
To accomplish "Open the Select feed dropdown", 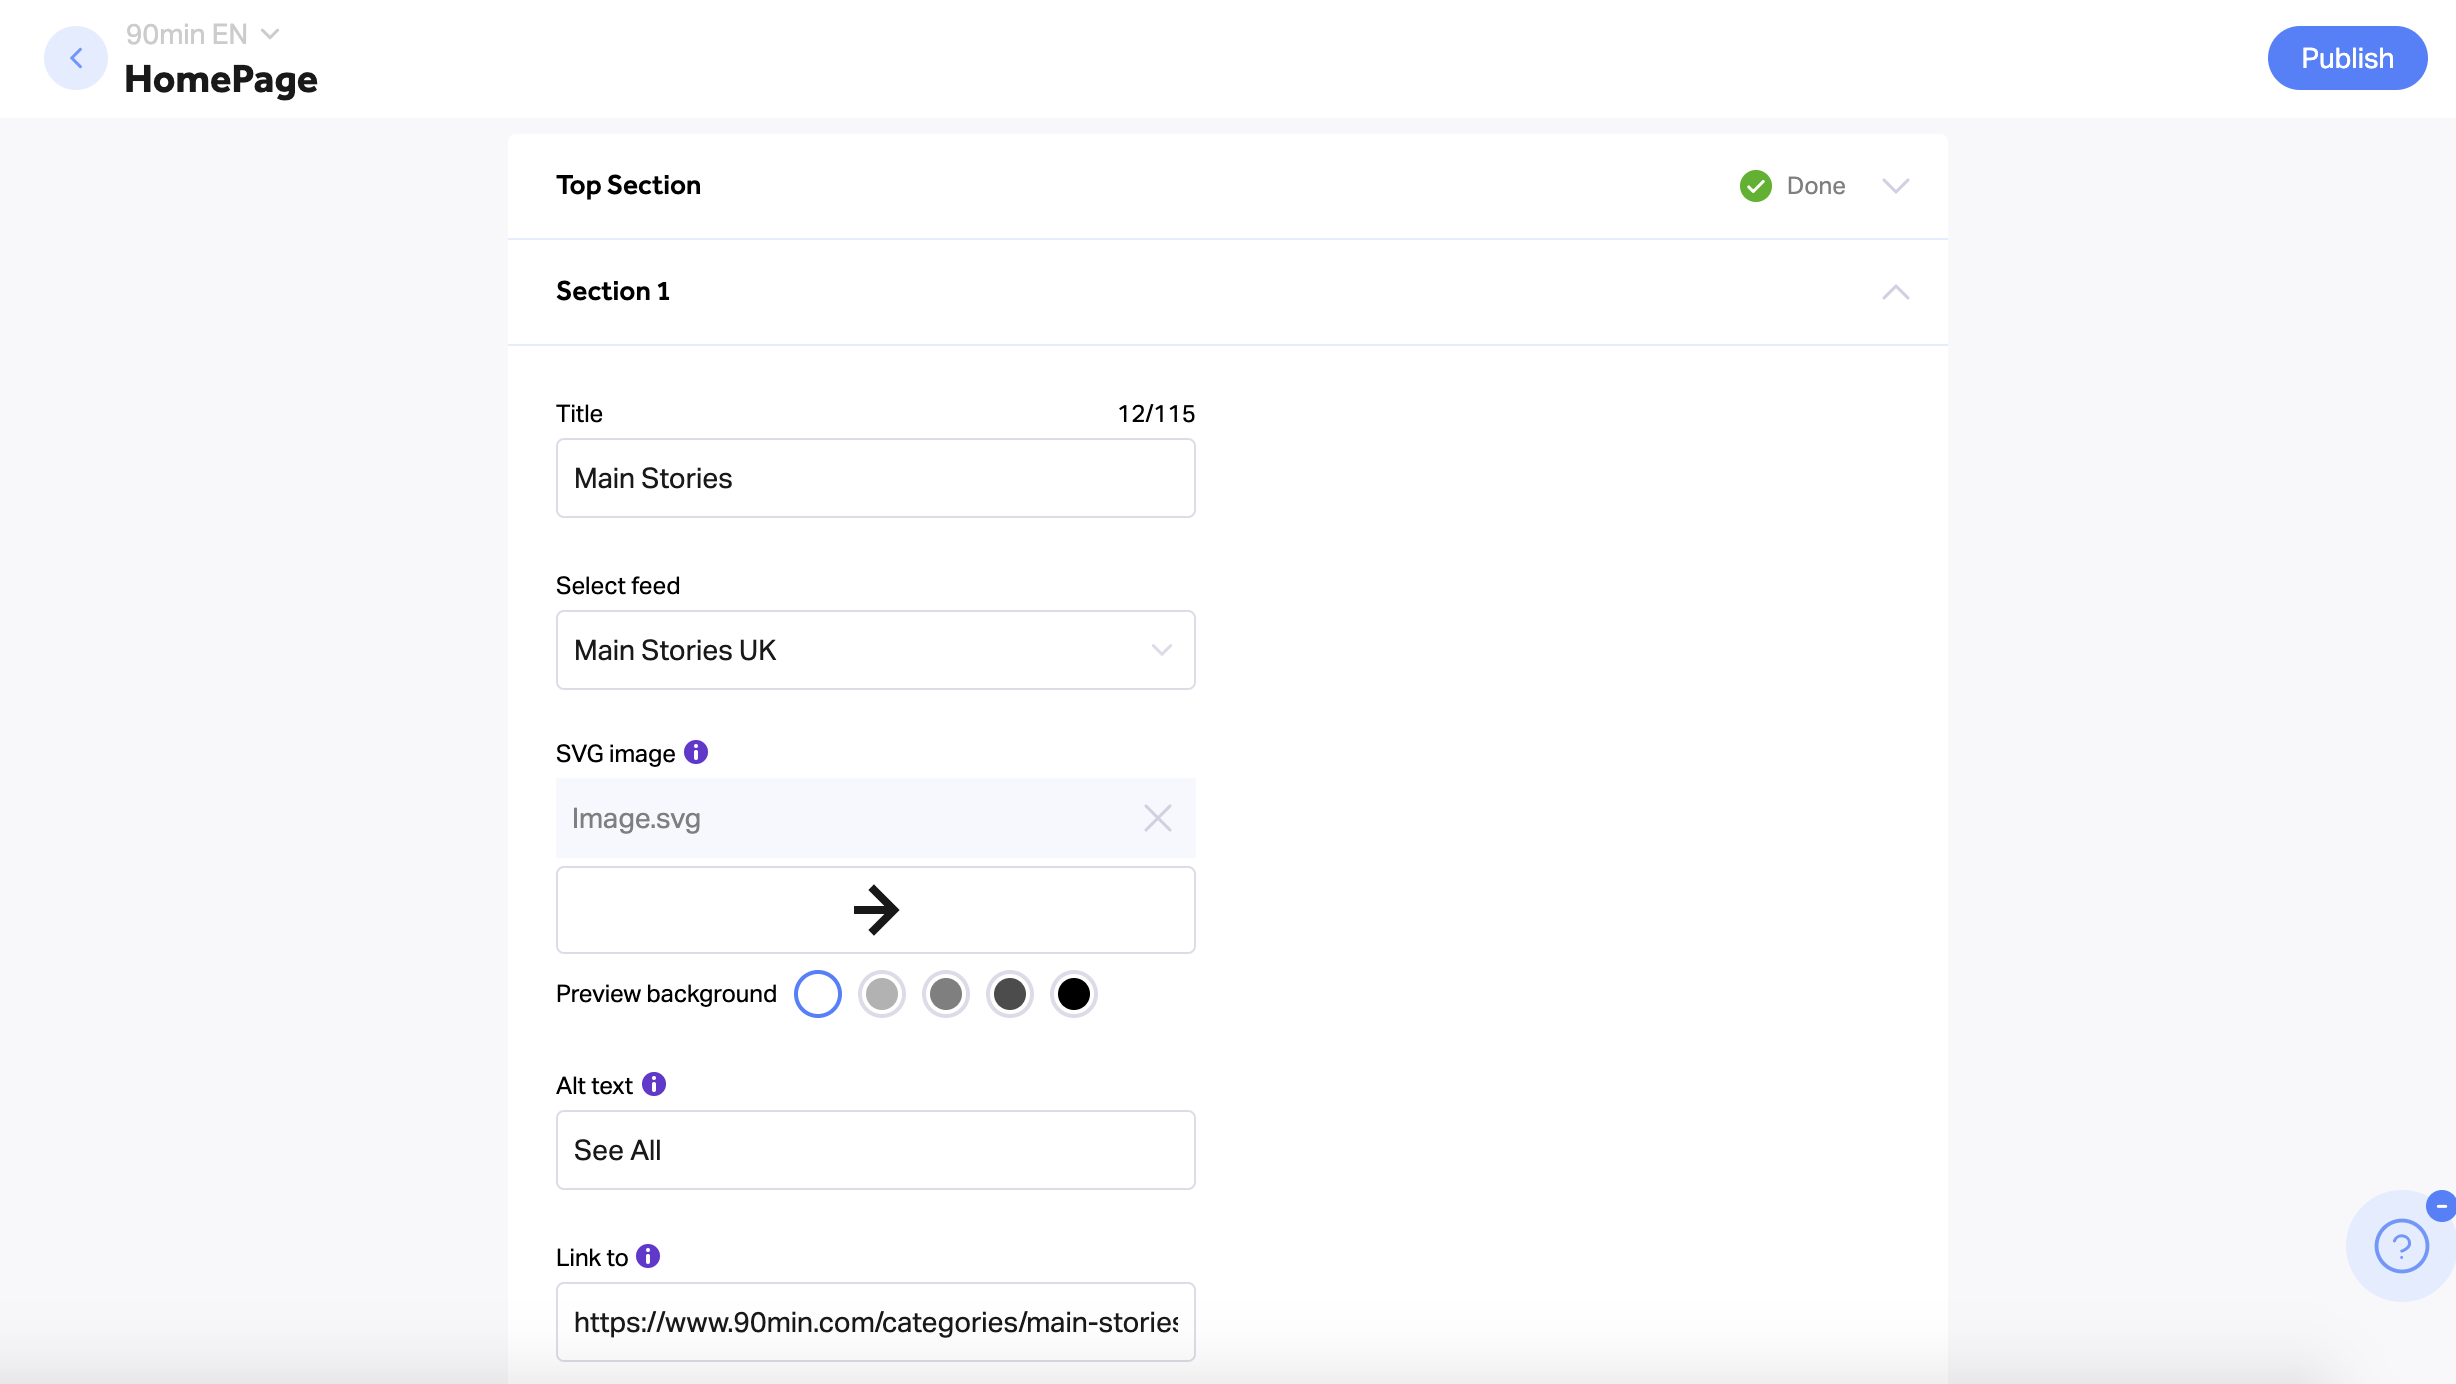I will tap(876, 650).
